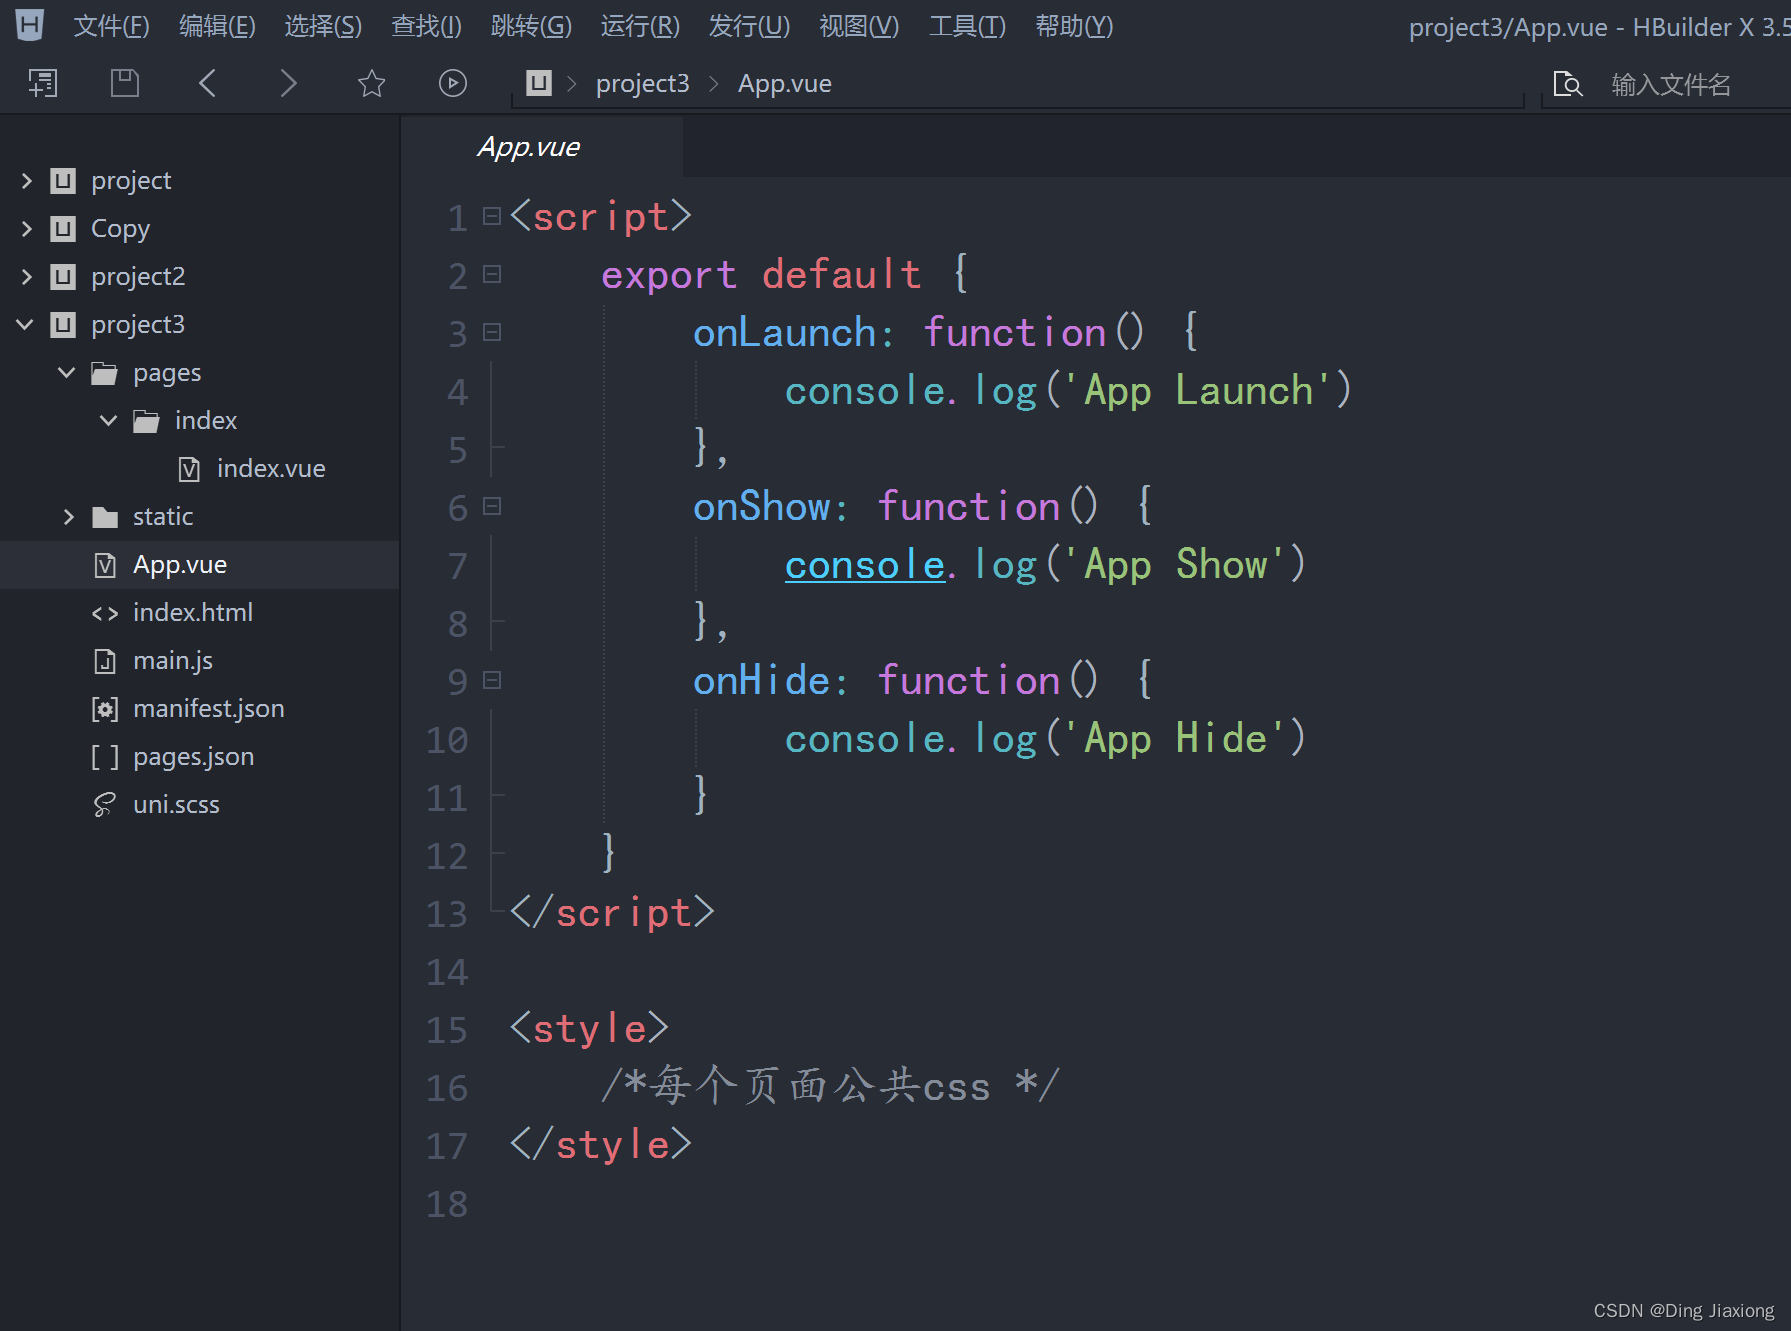Click the index.html file icon

pyautogui.click(x=105, y=613)
